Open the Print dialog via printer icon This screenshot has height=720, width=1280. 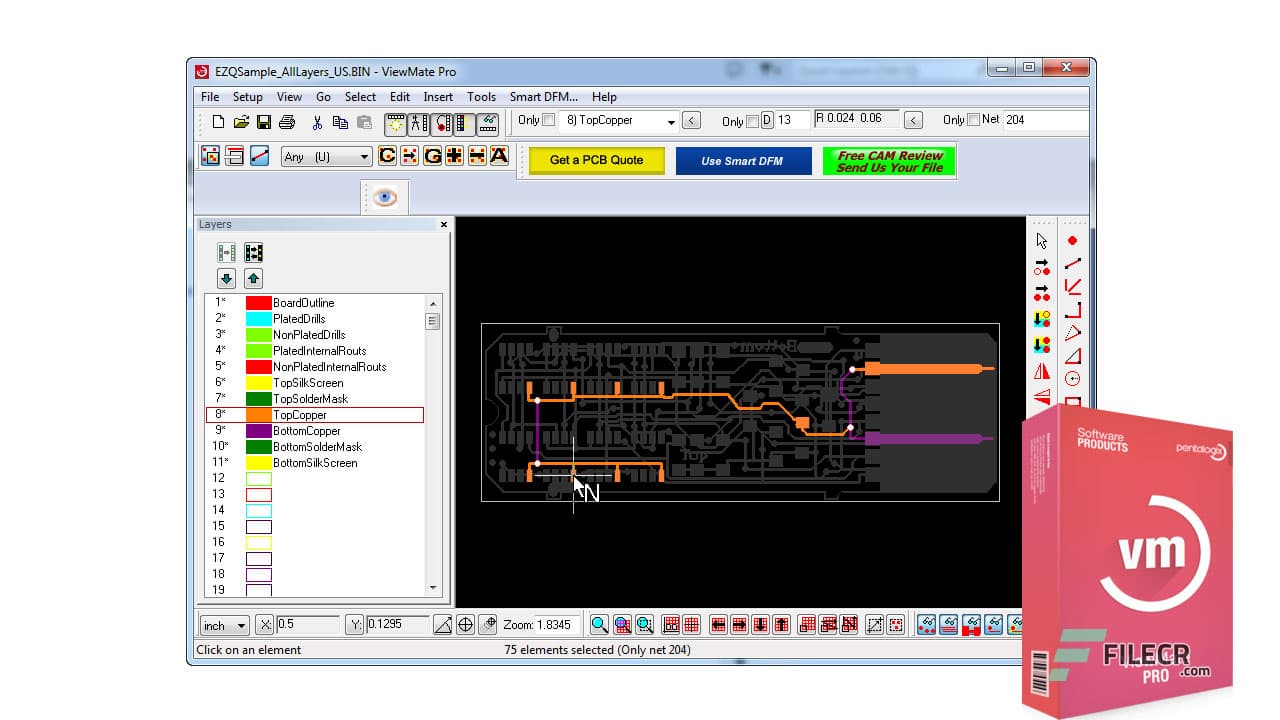point(286,121)
